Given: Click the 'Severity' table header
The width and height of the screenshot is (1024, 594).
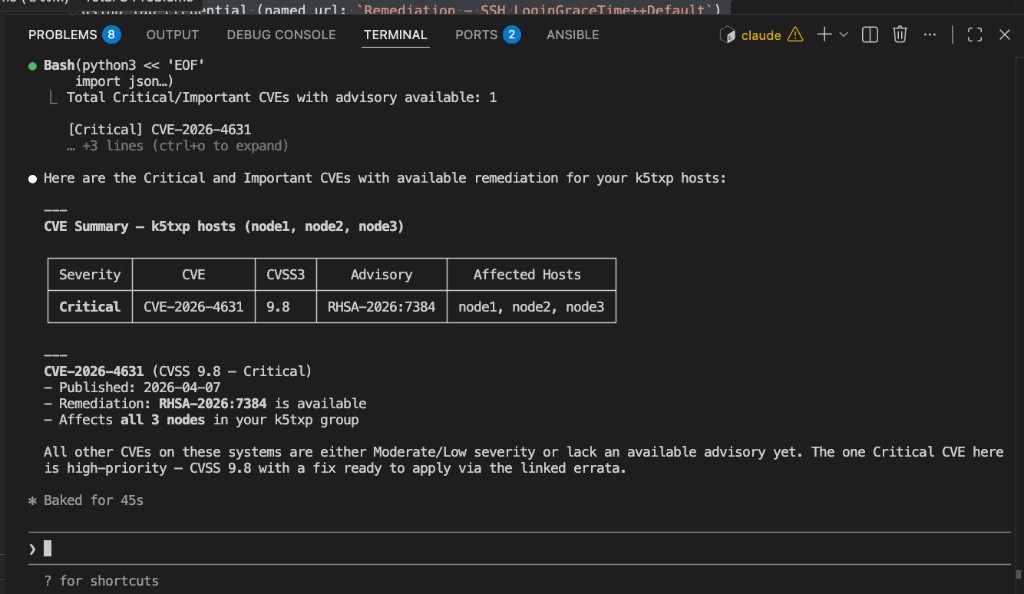Looking at the screenshot, I should [x=89, y=275].
